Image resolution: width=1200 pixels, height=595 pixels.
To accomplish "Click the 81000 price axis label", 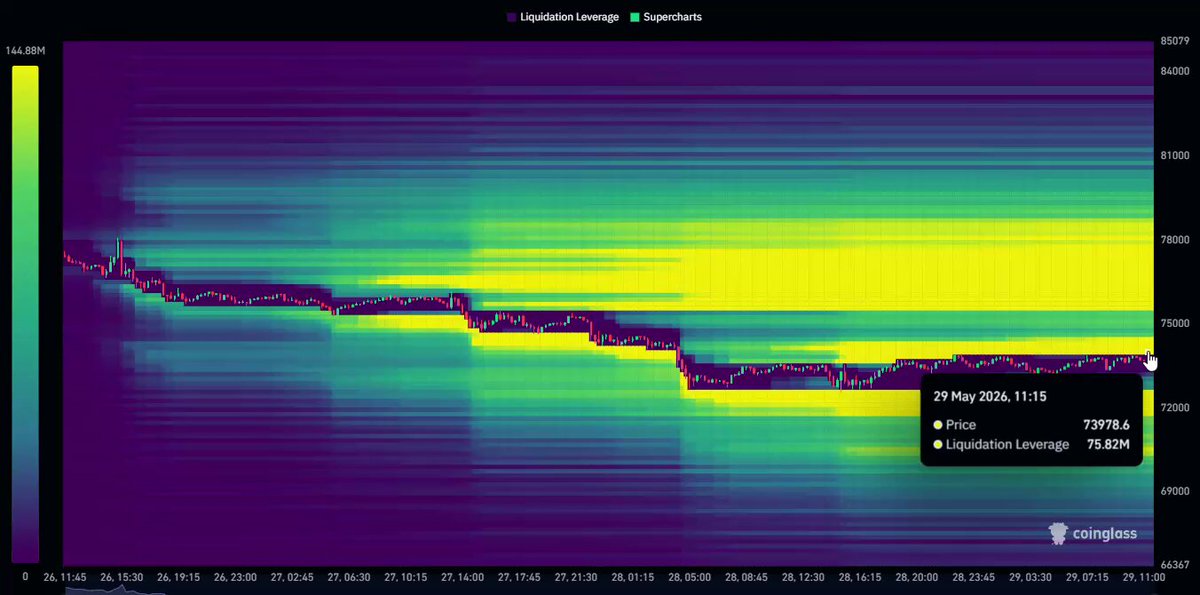I will pyautogui.click(x=1174, y=155).
